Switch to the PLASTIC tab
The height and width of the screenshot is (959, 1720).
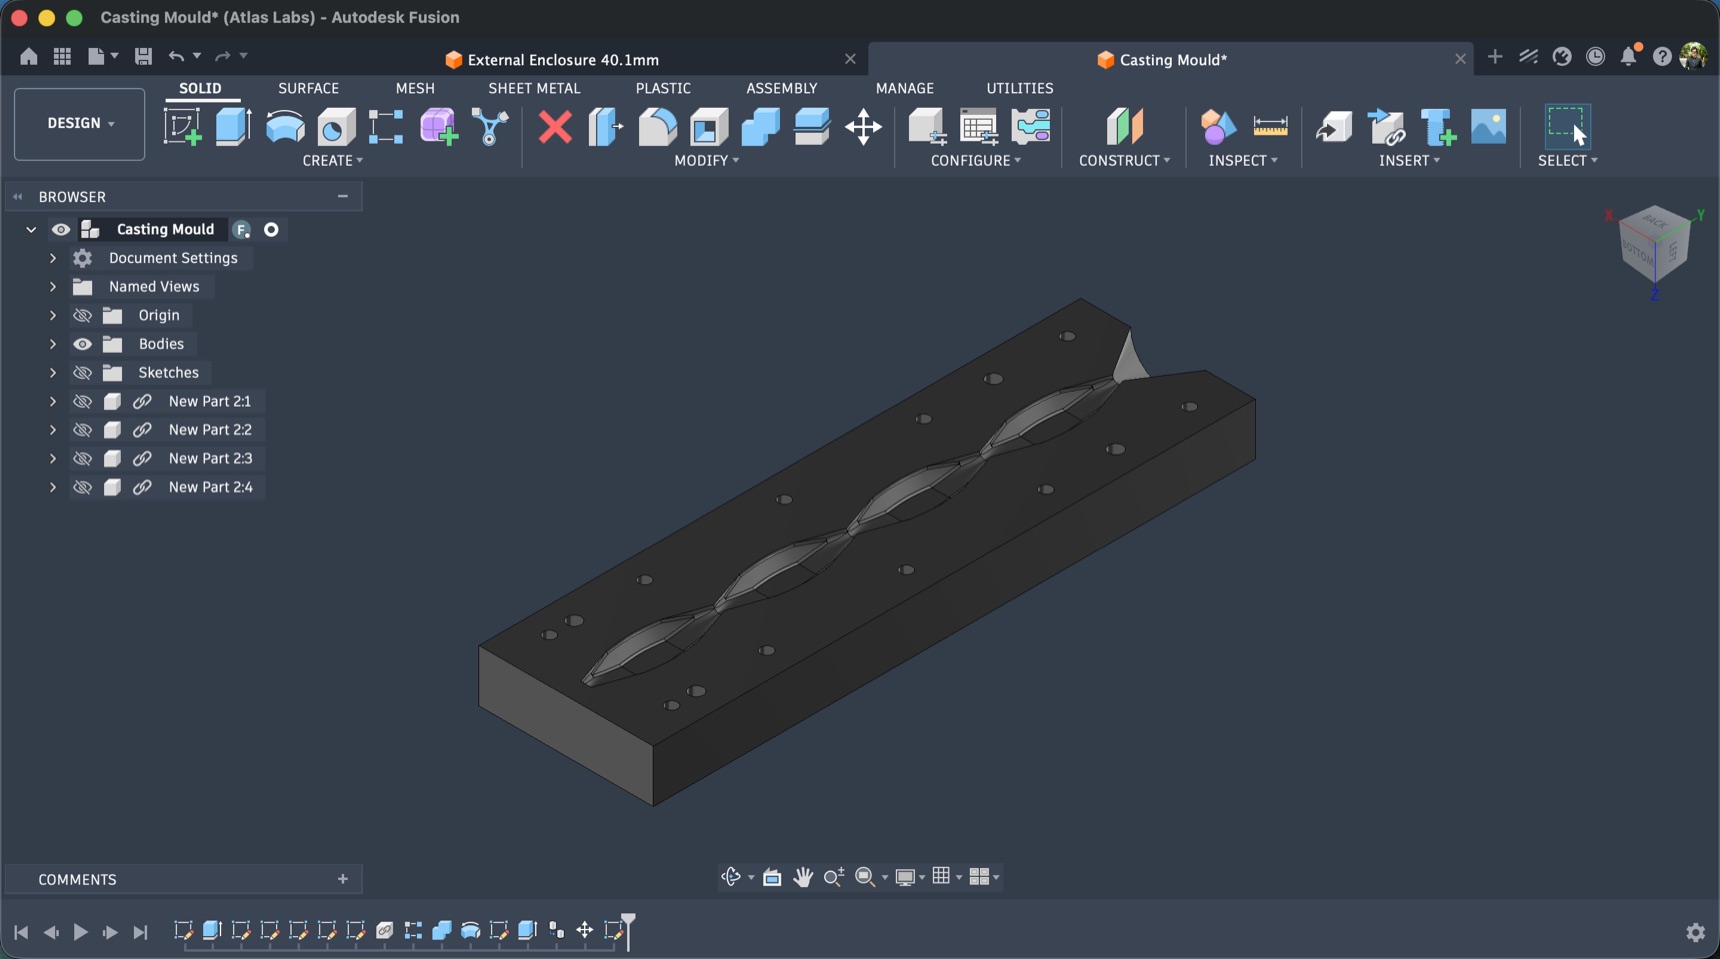click(x=663, y=88)
